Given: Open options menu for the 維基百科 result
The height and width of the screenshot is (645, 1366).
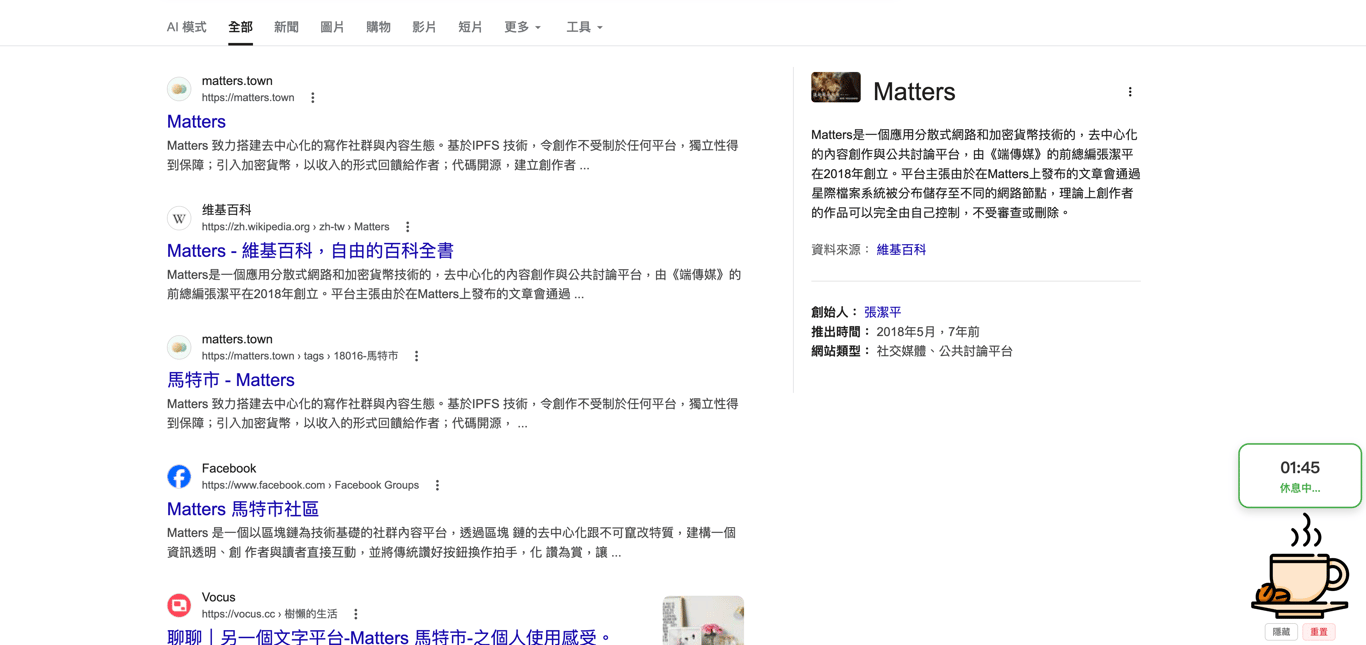Looking at the screenshot, I should [407, 227].
